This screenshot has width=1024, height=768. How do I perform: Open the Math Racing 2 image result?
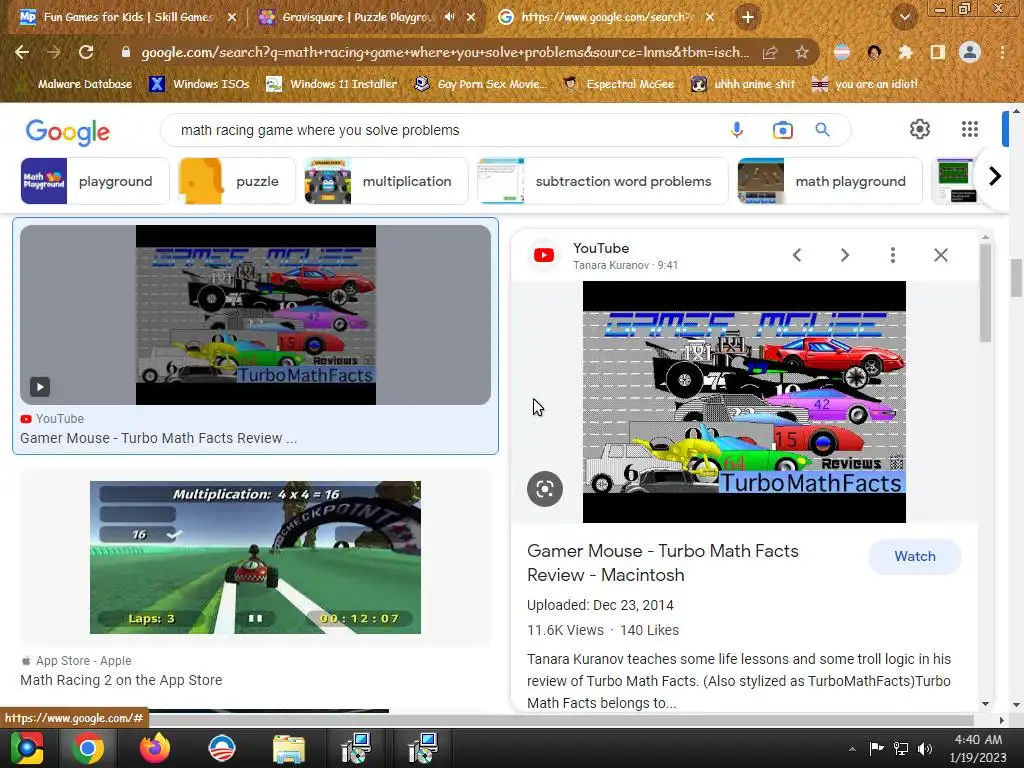coord(255,557)
